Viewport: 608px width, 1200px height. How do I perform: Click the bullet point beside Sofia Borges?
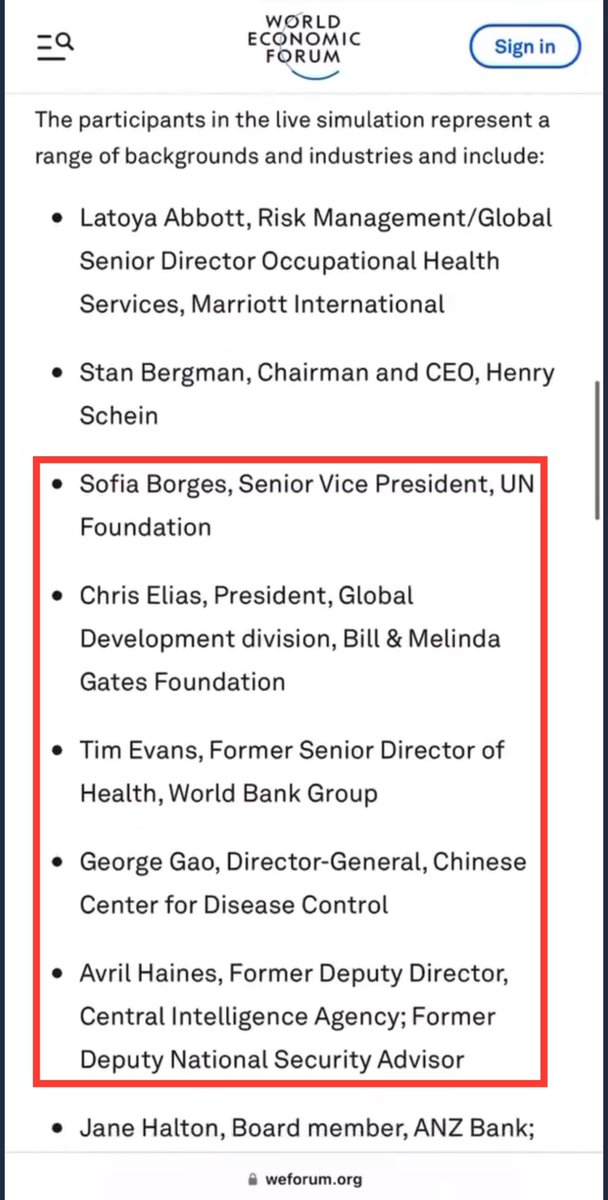click(61, 484)
